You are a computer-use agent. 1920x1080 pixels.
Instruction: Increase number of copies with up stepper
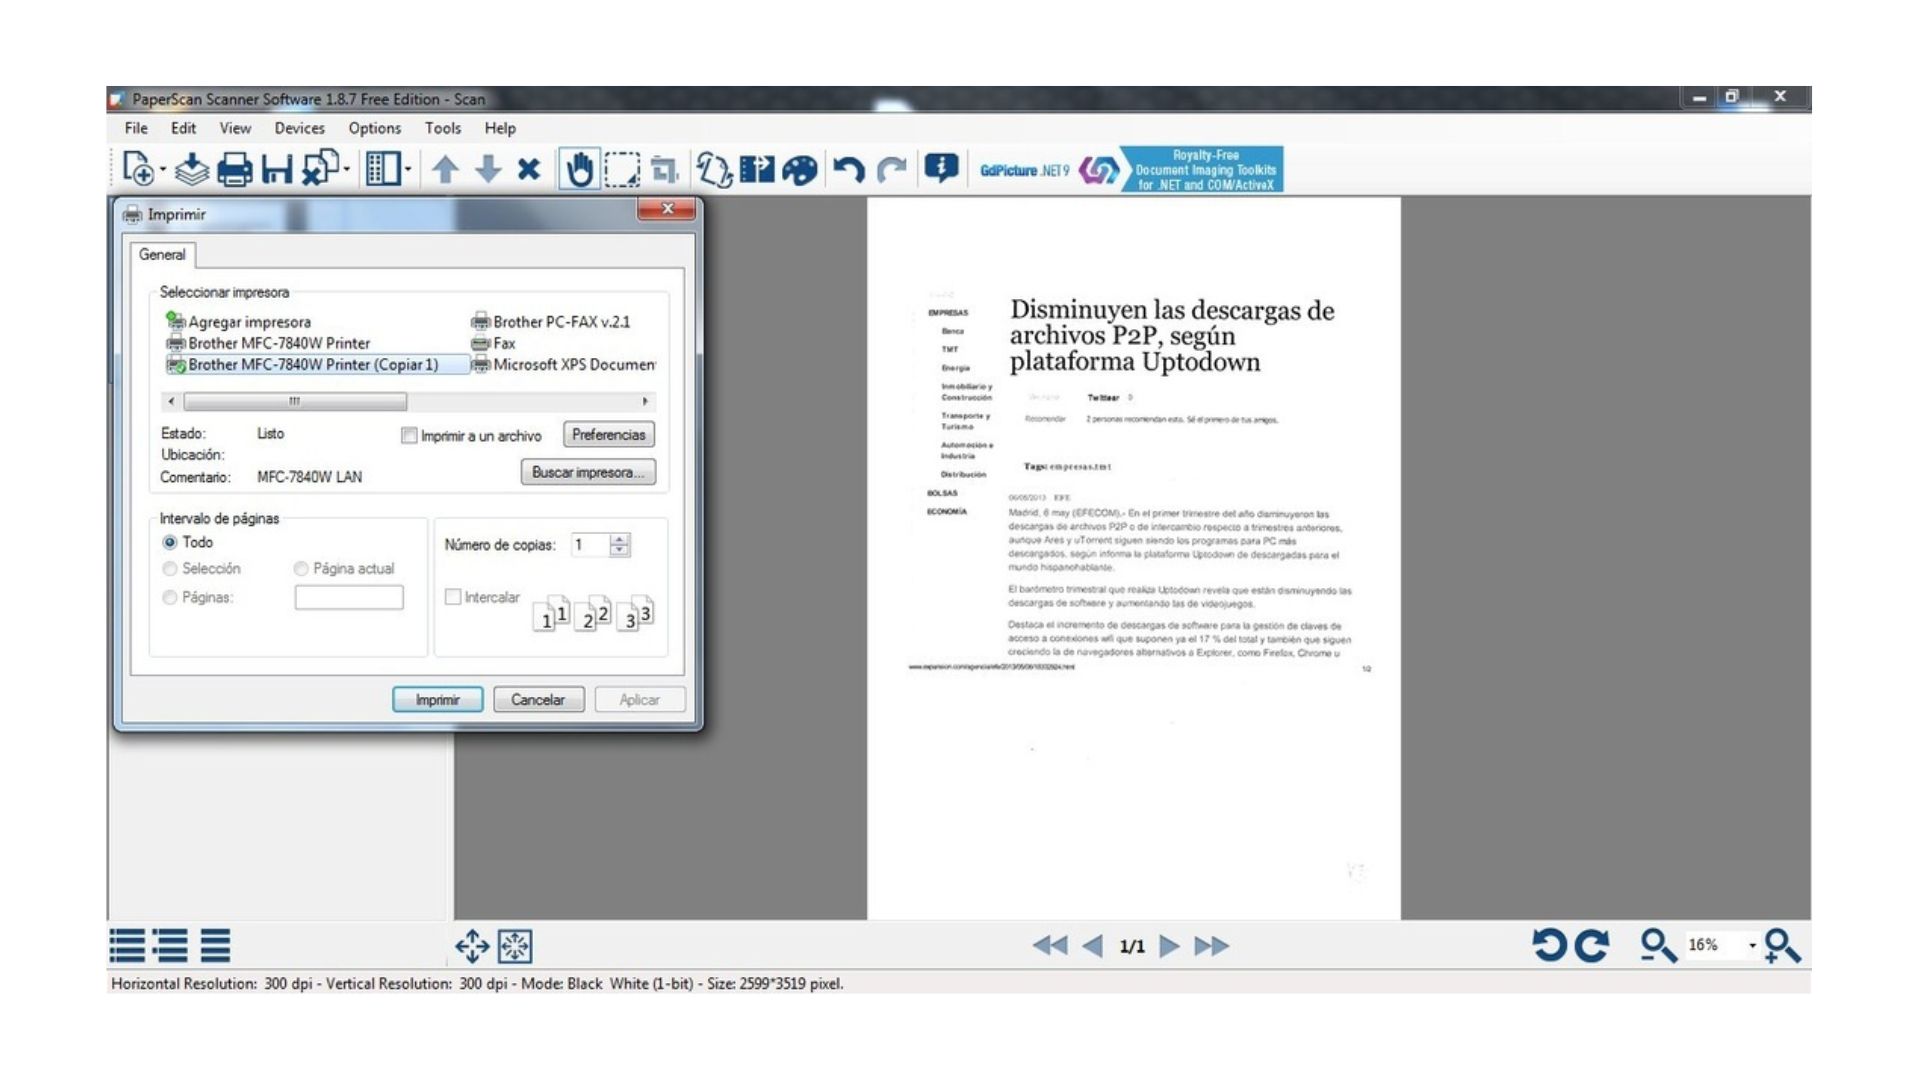coord(620,539)
